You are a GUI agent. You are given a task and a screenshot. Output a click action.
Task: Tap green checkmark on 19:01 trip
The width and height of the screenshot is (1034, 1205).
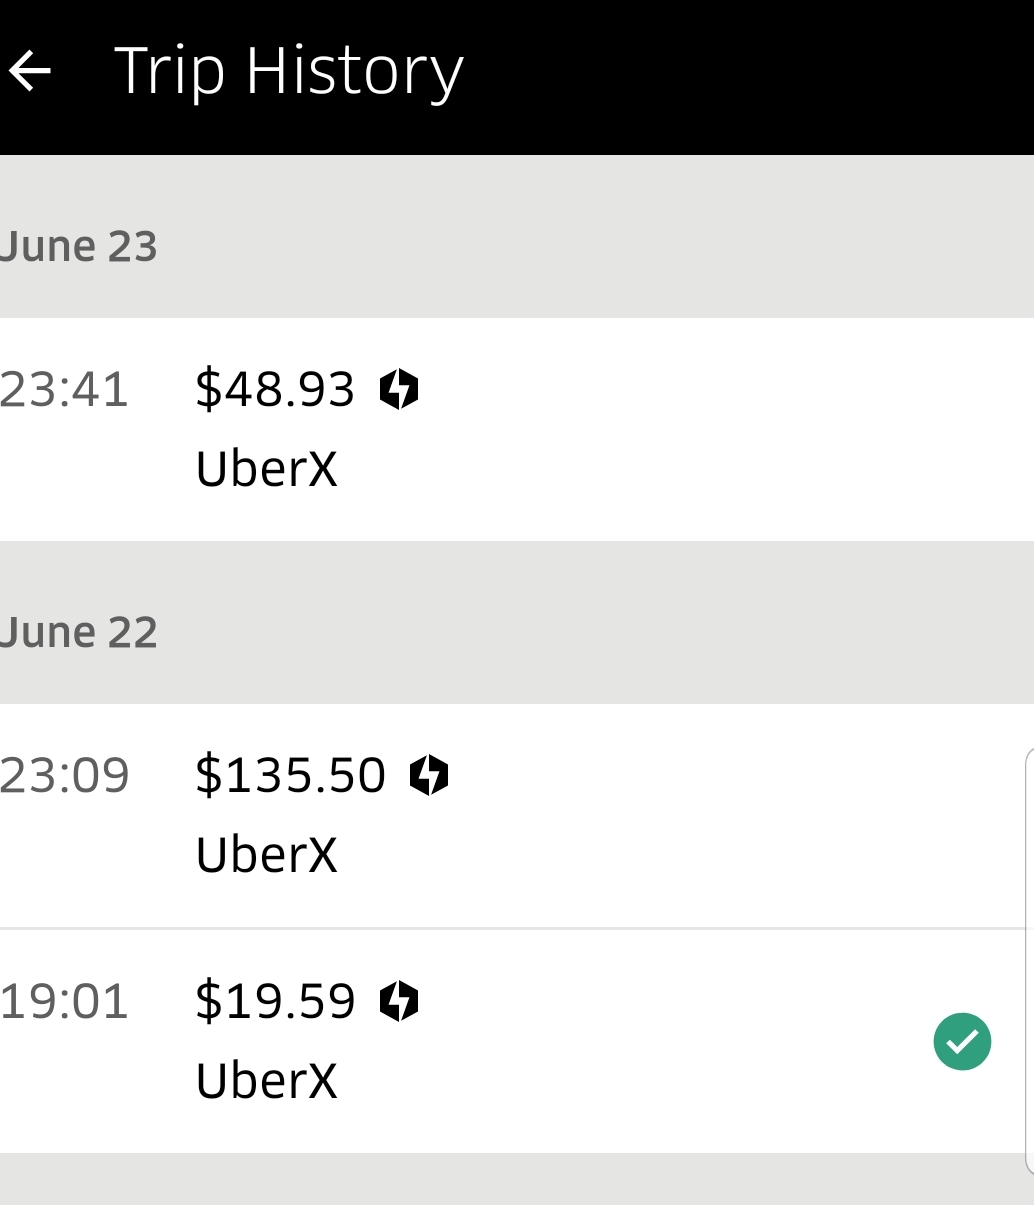tap(962, 1041)
